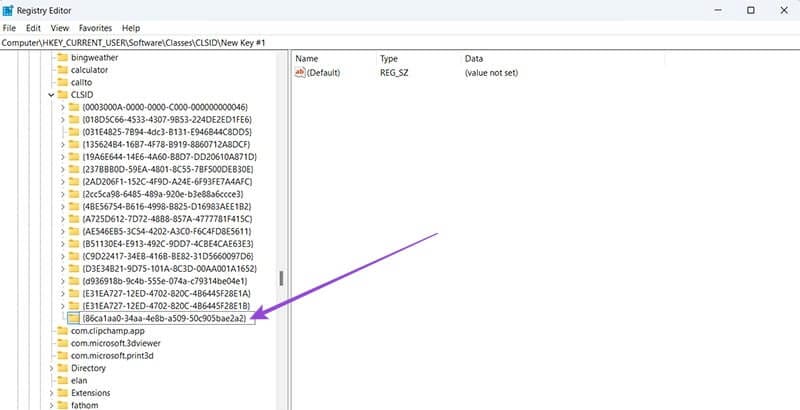Select the {018D5C66-4533-4307-9B53-224DE2ED1FE6} key name
This screenshot has height=410, width=800.
[x=167, y=120]
